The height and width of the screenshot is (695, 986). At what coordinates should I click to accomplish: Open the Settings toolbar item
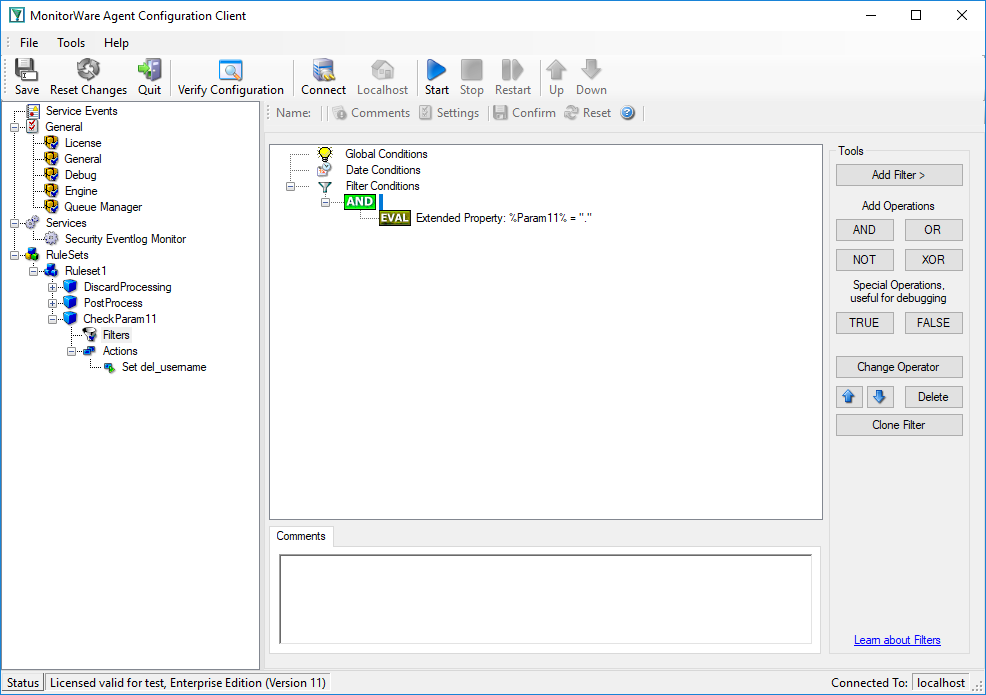[449, 113]
